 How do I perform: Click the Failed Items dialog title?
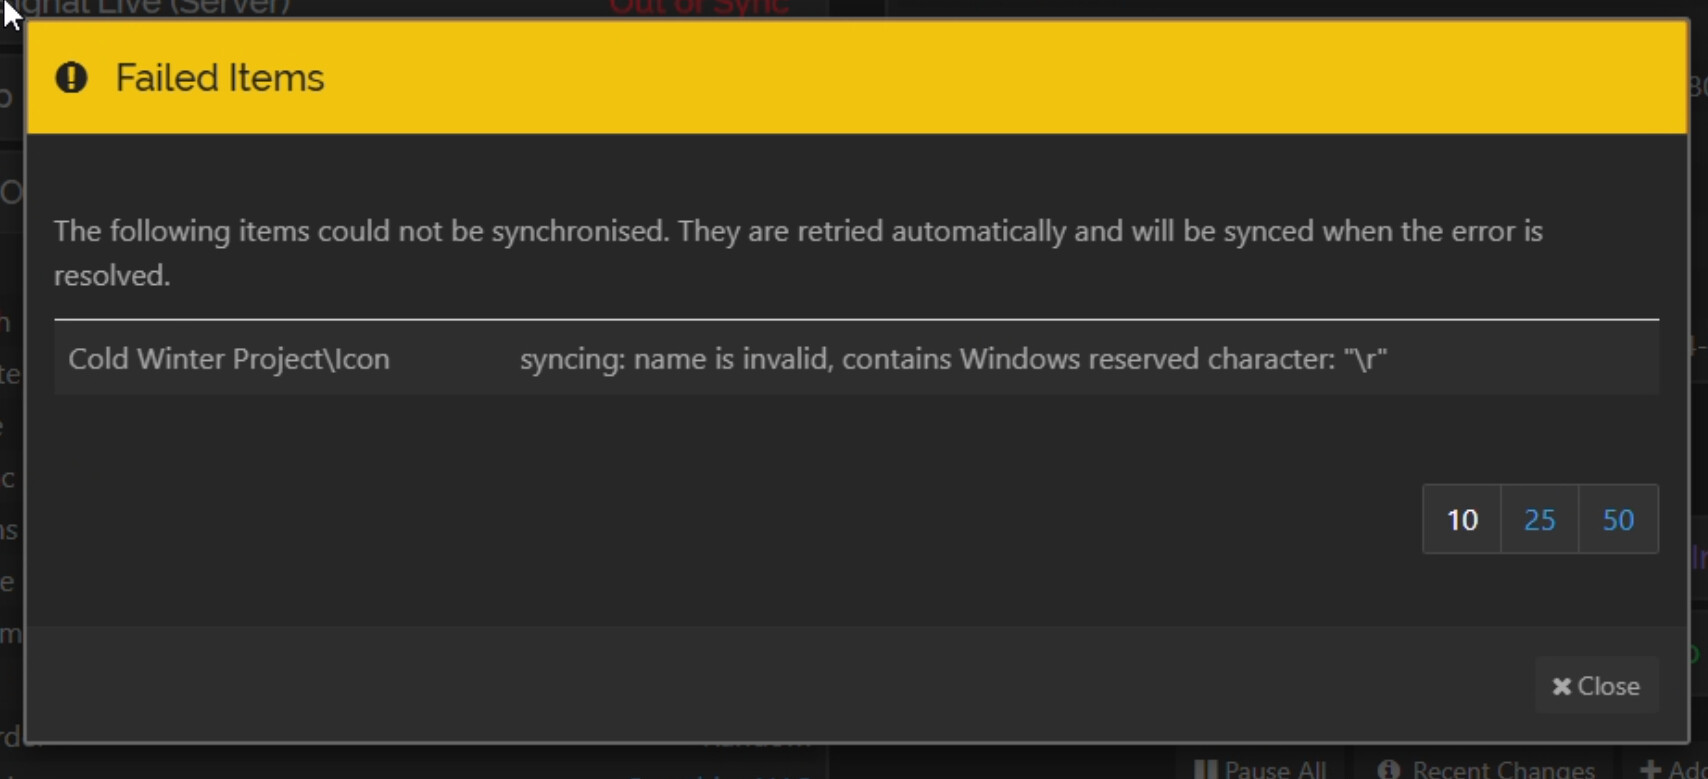(x=219, y=78)
